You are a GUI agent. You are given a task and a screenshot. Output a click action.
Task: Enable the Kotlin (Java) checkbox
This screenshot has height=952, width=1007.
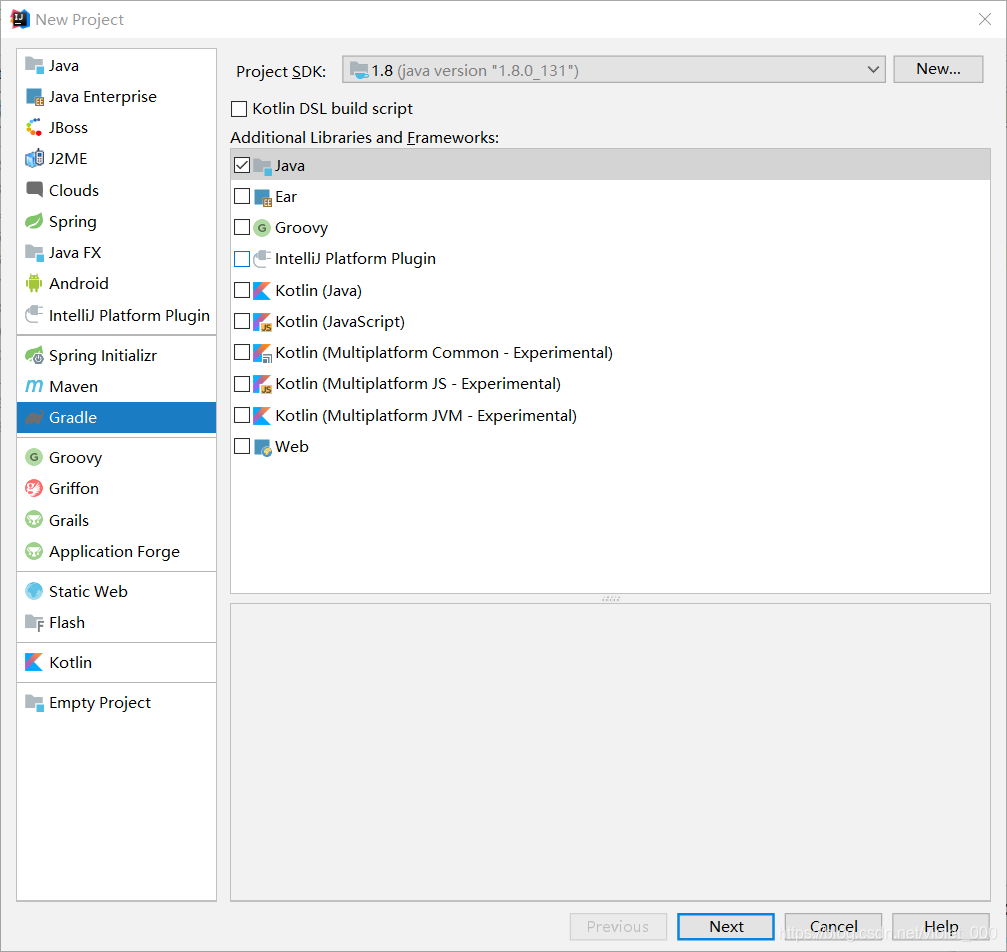(242, 290)
